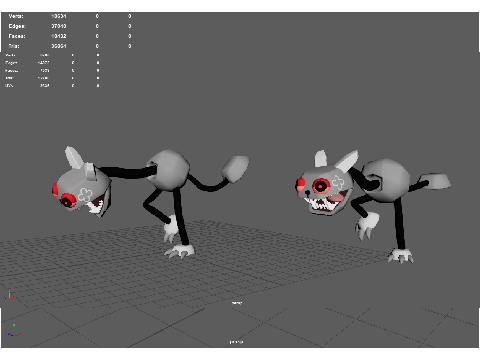Click the small origin axis icon above the corner gizmo

click(9, 295)
